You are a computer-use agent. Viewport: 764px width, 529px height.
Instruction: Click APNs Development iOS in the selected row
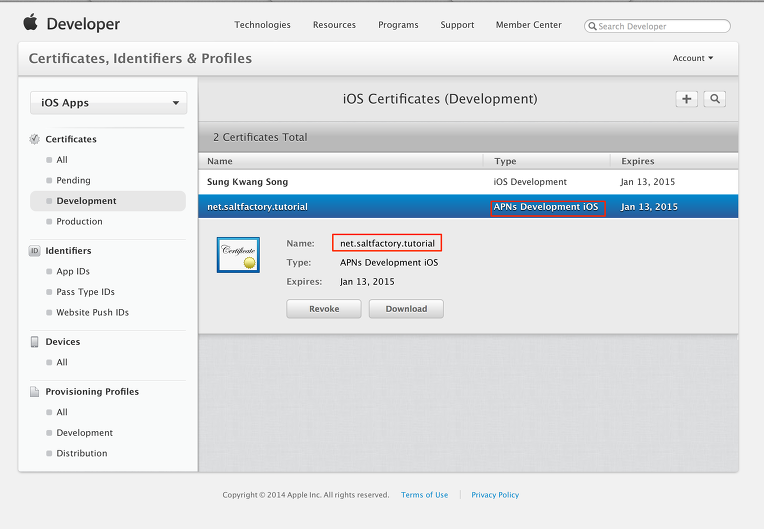[546, 207]
